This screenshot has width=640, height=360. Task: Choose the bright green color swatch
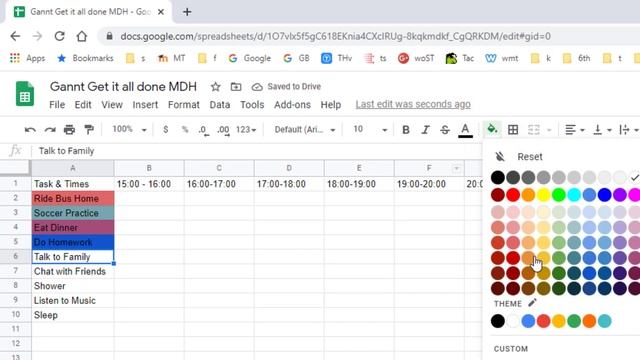558,195
